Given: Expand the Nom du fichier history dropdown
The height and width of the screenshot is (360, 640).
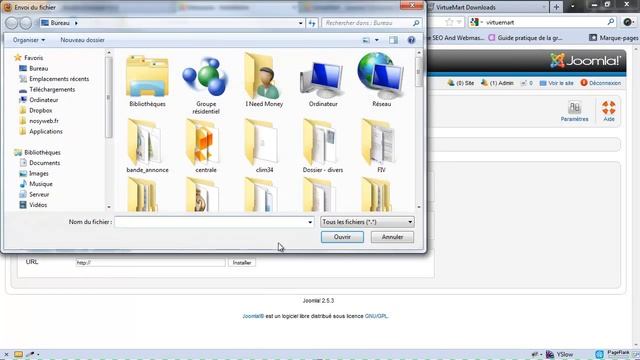Looking at the screenshot, I should [310, 222].
